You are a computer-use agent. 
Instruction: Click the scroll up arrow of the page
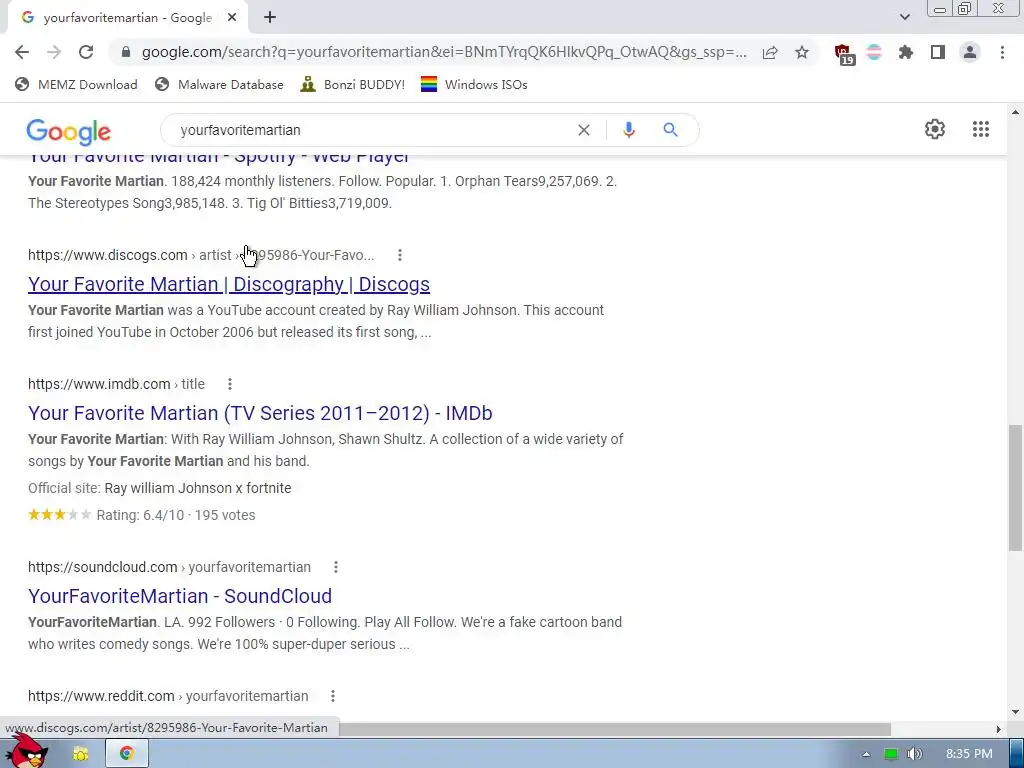coord(1016,112)
